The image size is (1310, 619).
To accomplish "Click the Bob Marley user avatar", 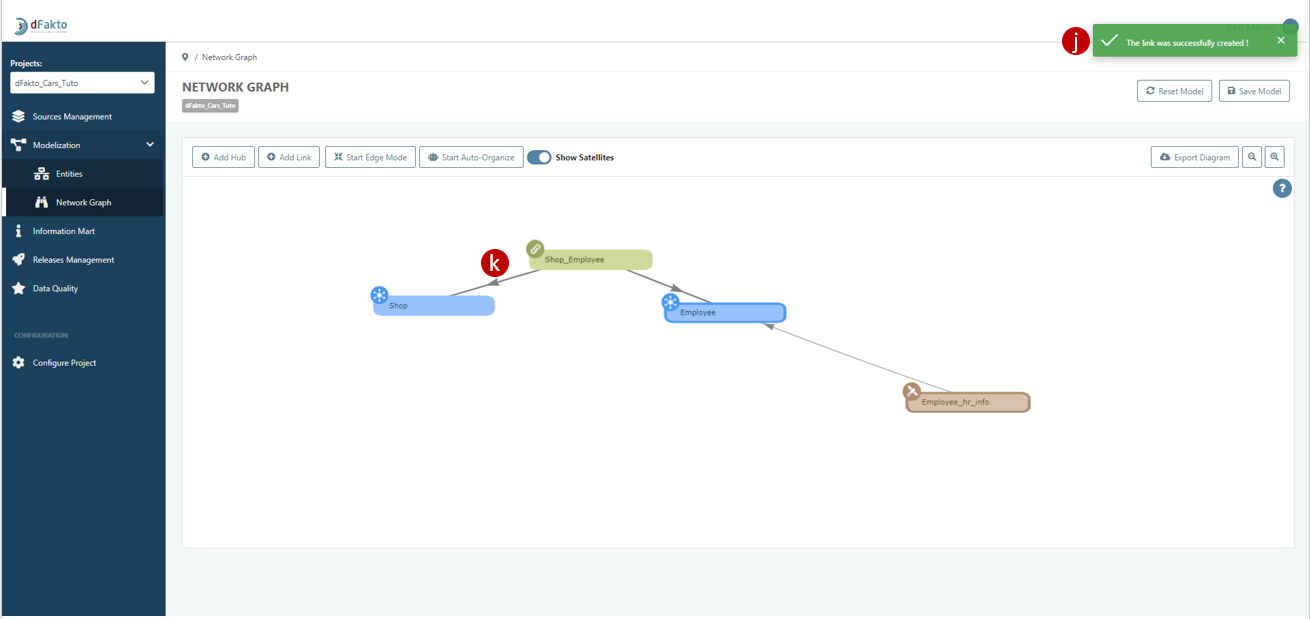I will coord(1291,27).
